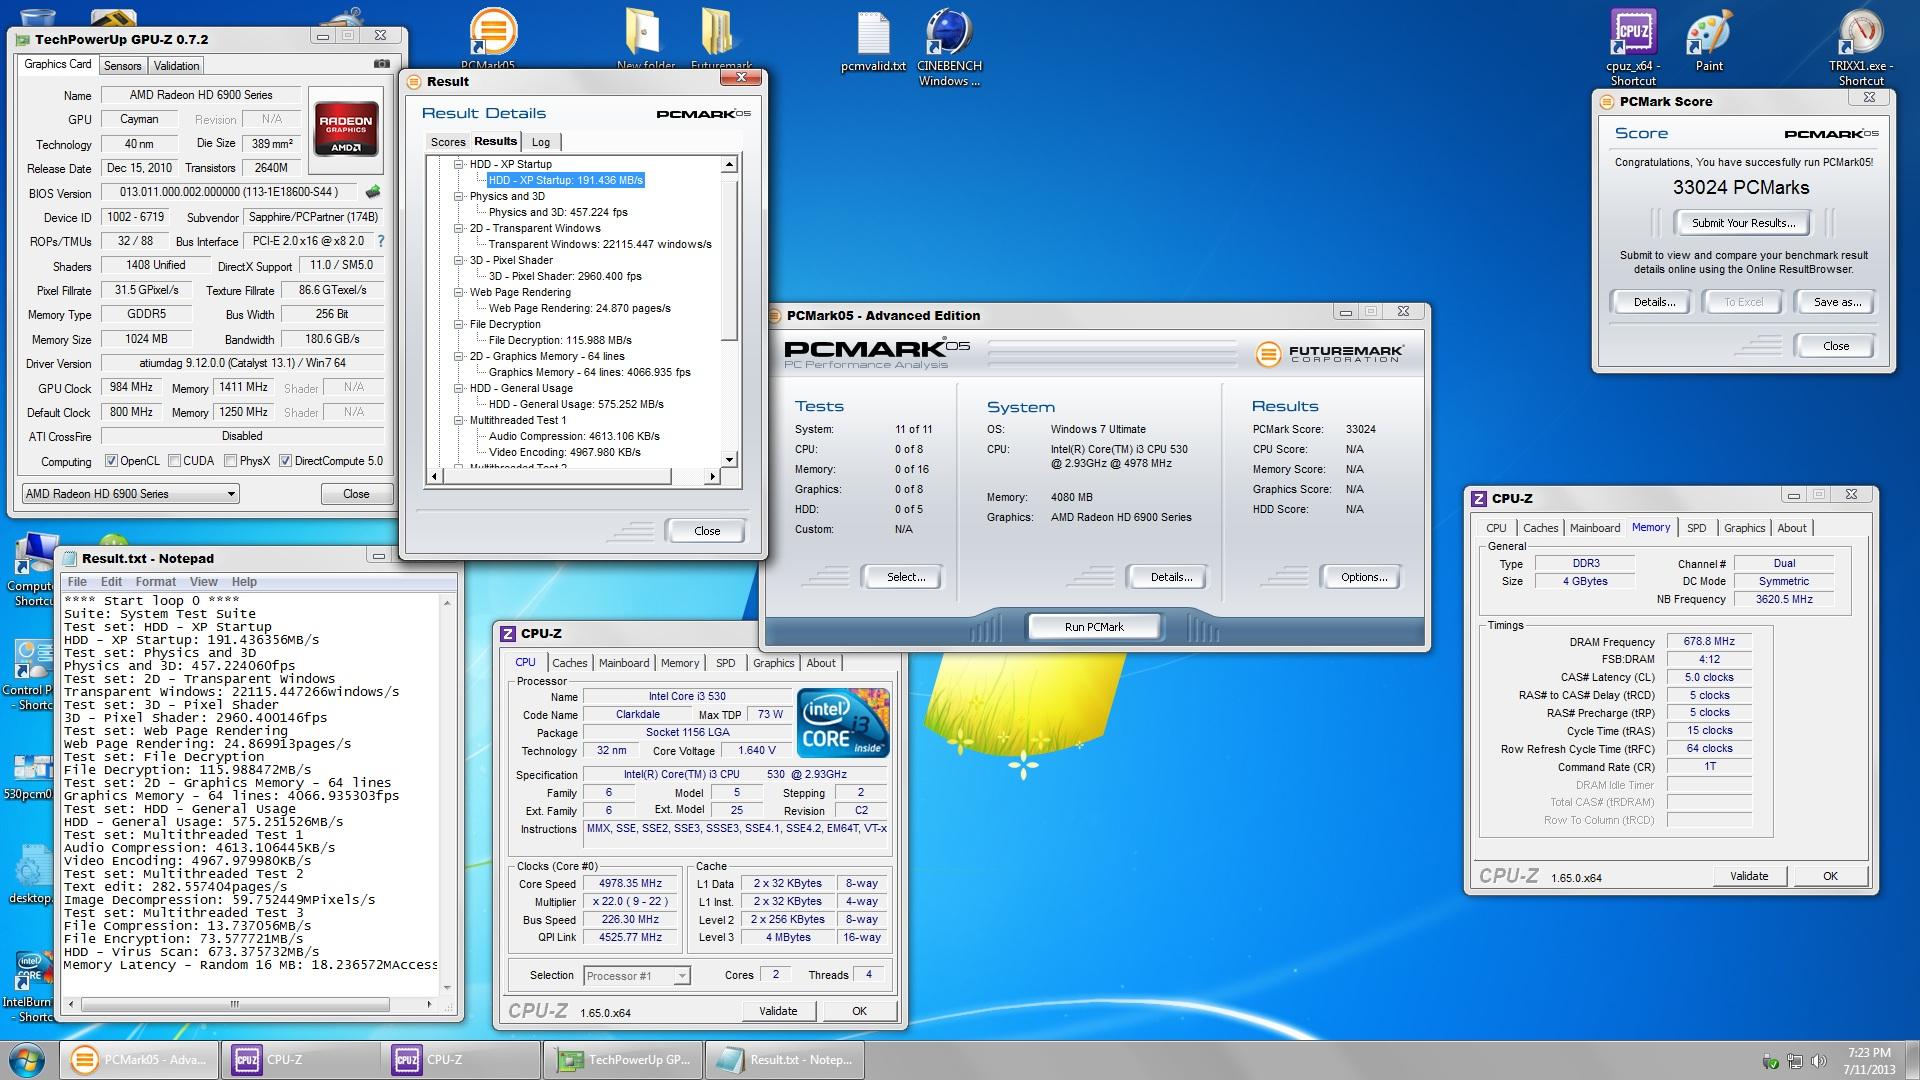Click the Radeon Graphics AMD logo
The image size is (1920, 1080).
pos(345,131)
